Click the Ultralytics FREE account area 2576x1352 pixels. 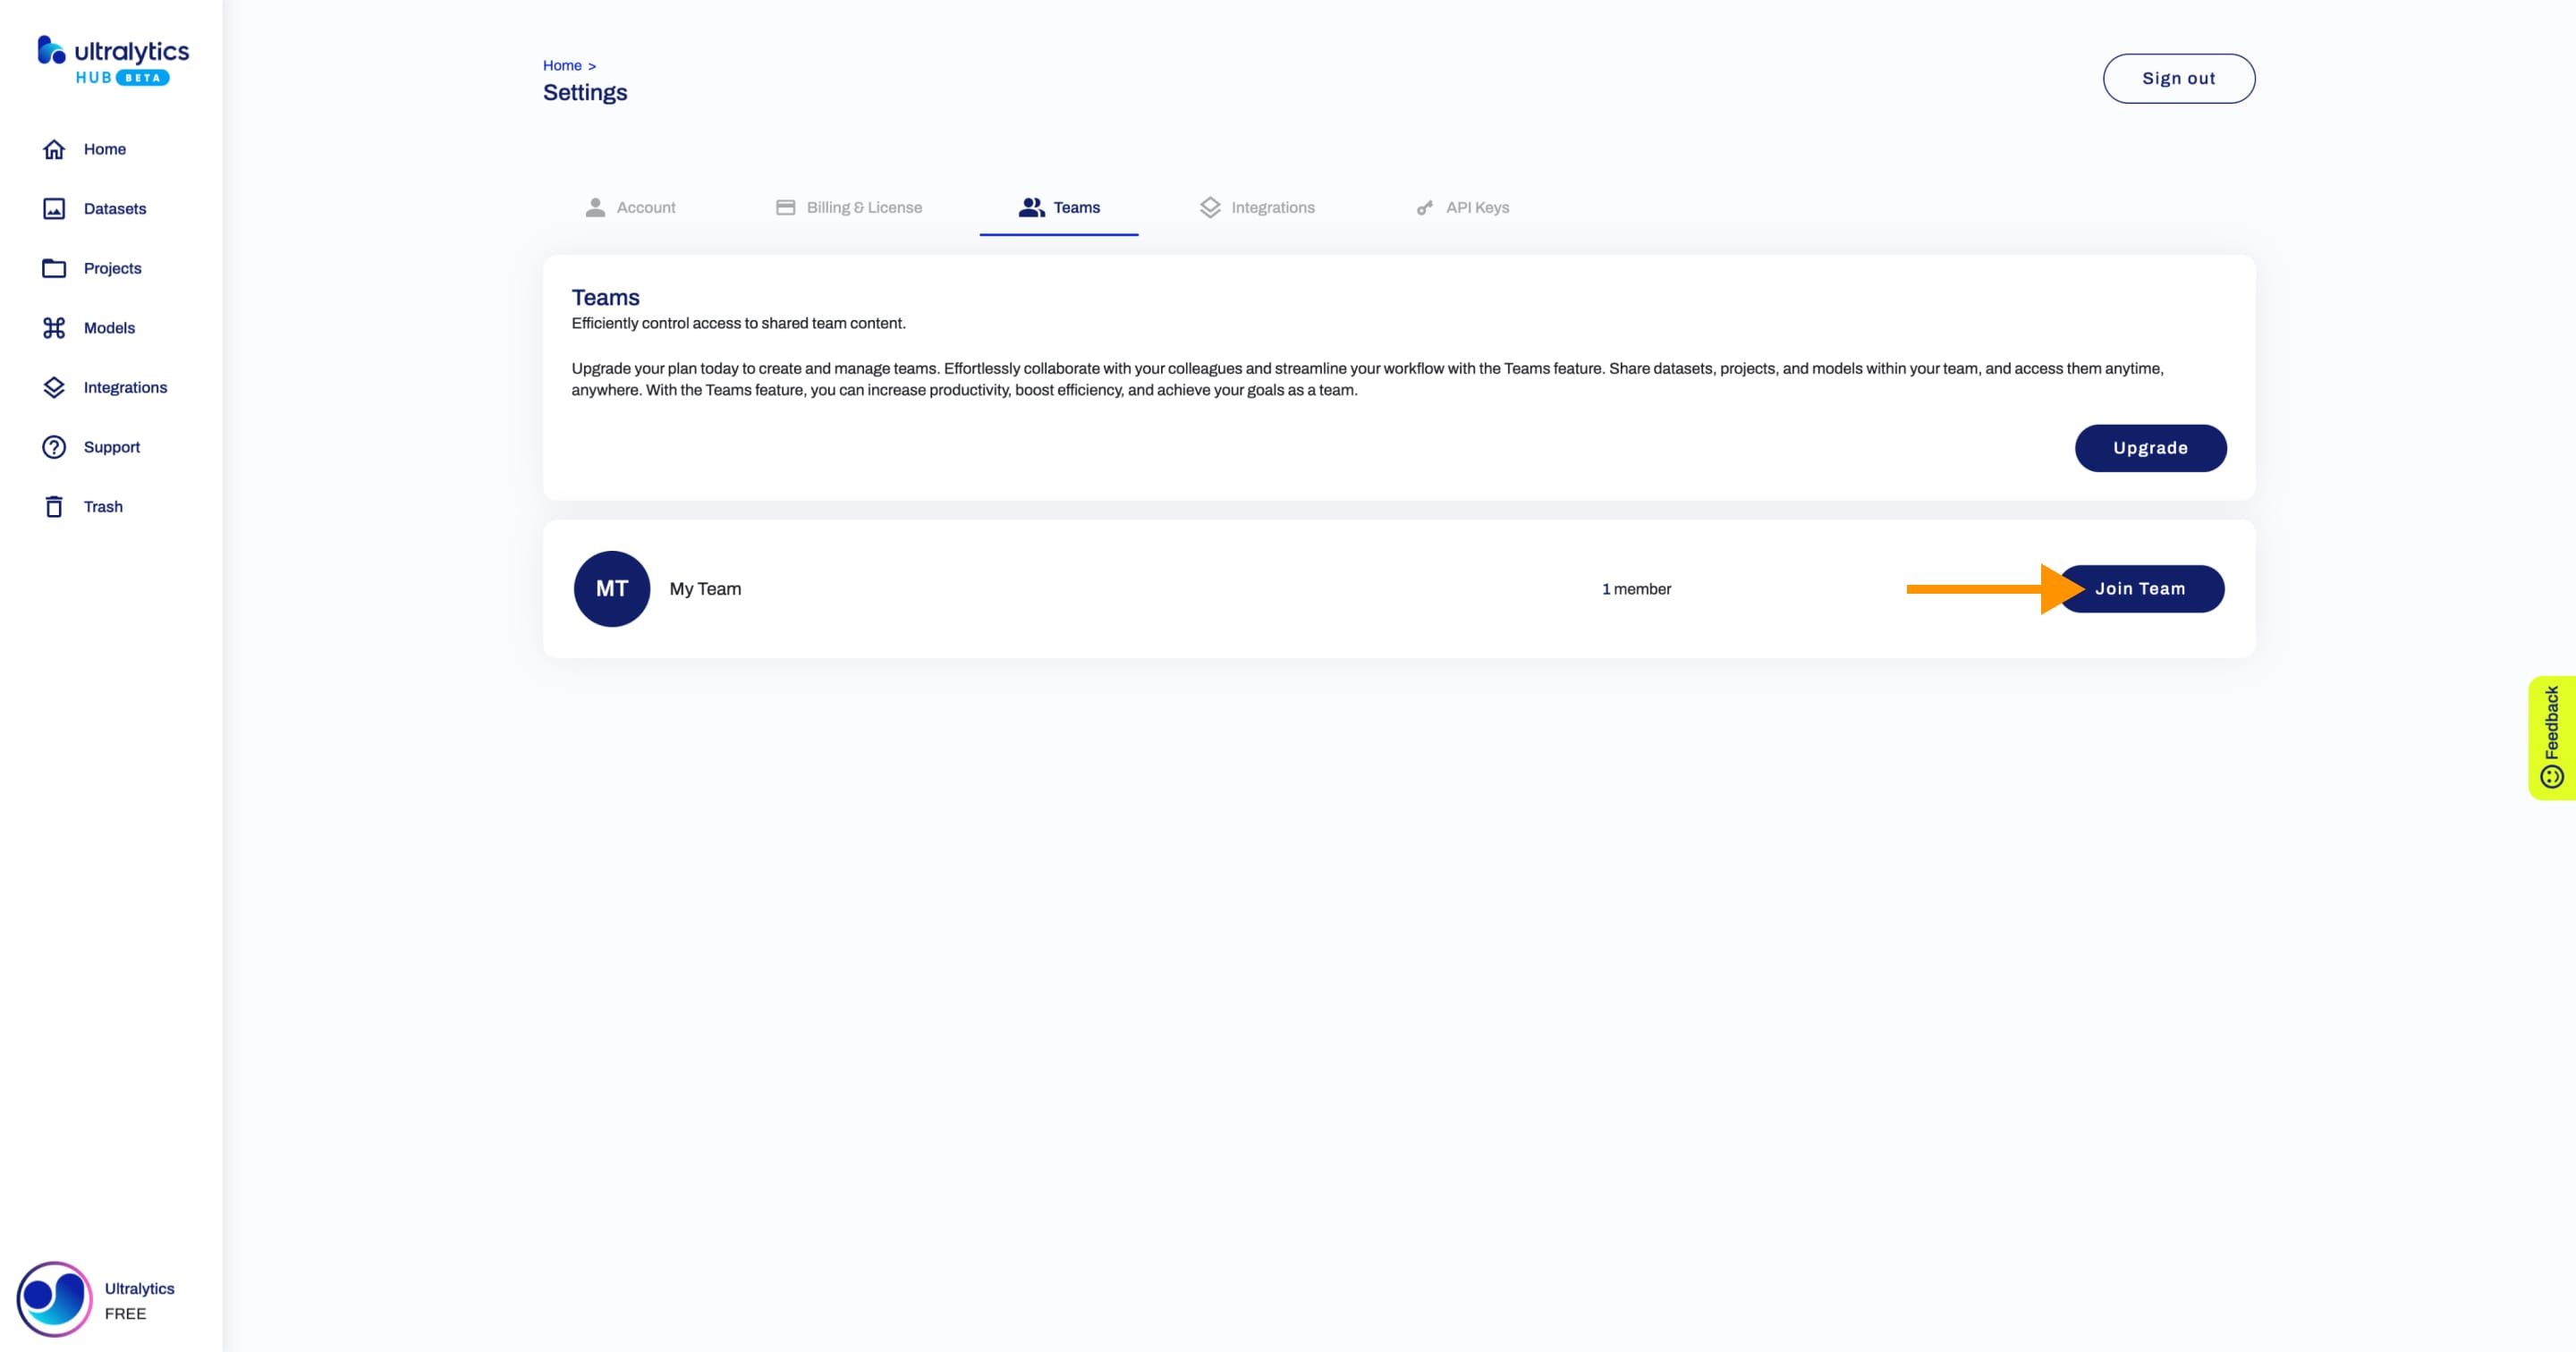tap(109, 1299)
